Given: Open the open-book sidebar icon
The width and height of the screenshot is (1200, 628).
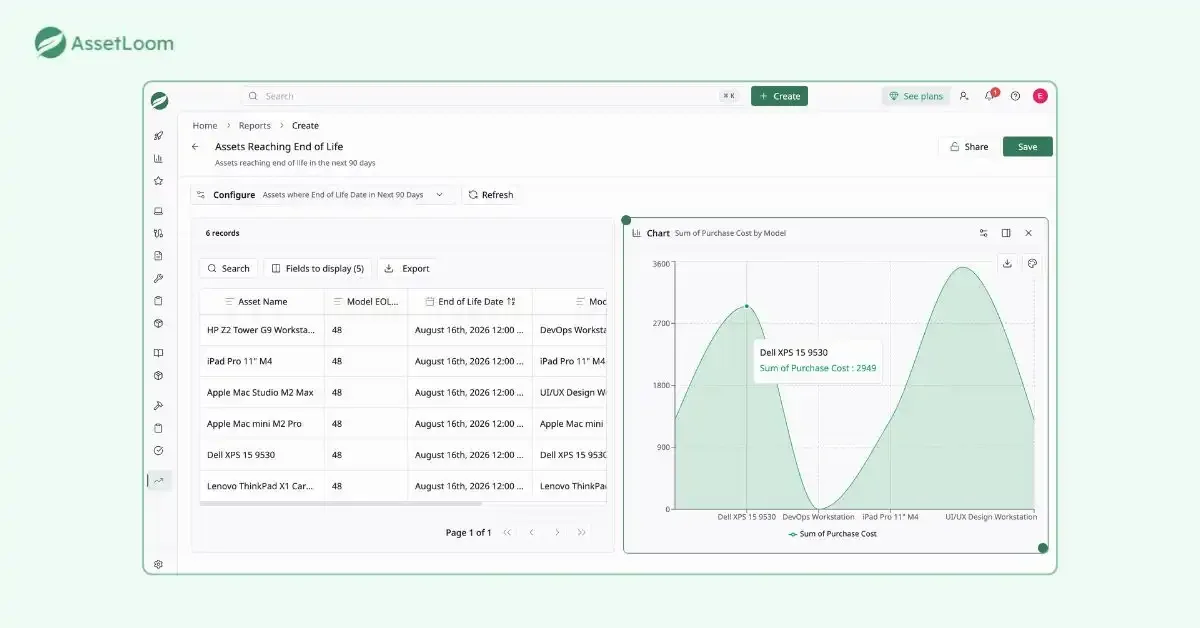Looking at the screenshot, I should 158,353.
